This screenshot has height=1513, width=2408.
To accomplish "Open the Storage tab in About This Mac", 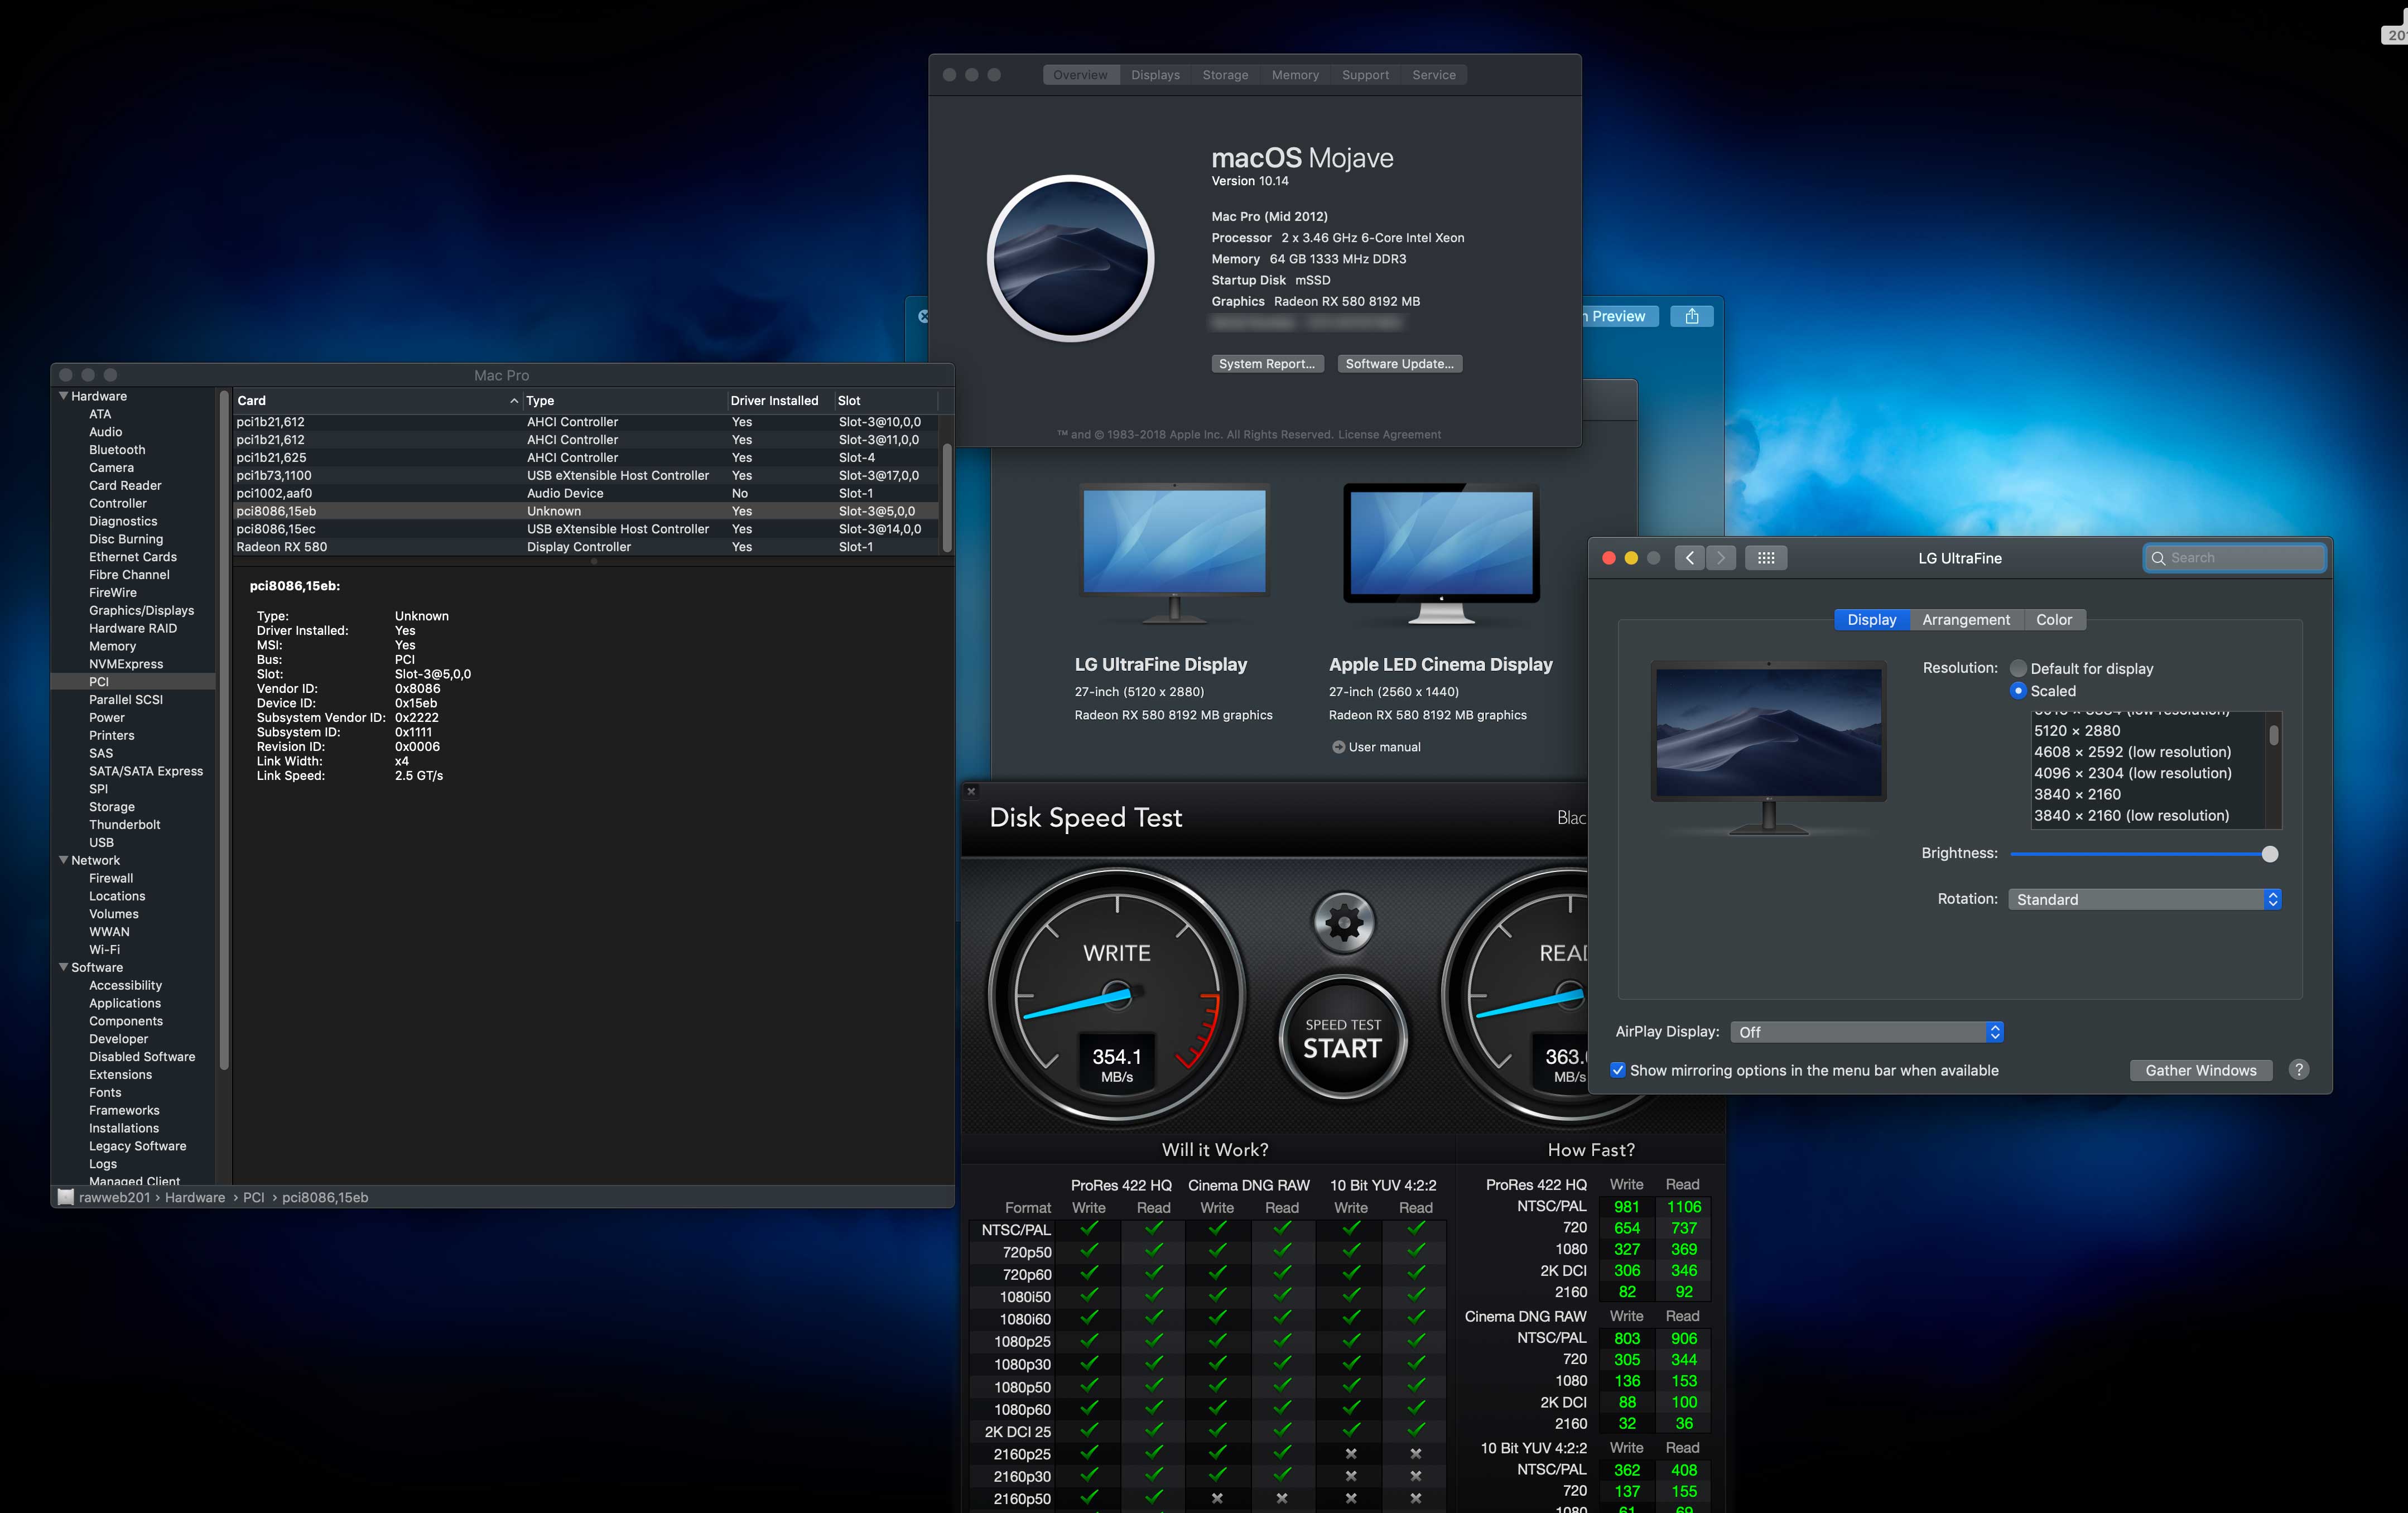I will (1224, 75).
